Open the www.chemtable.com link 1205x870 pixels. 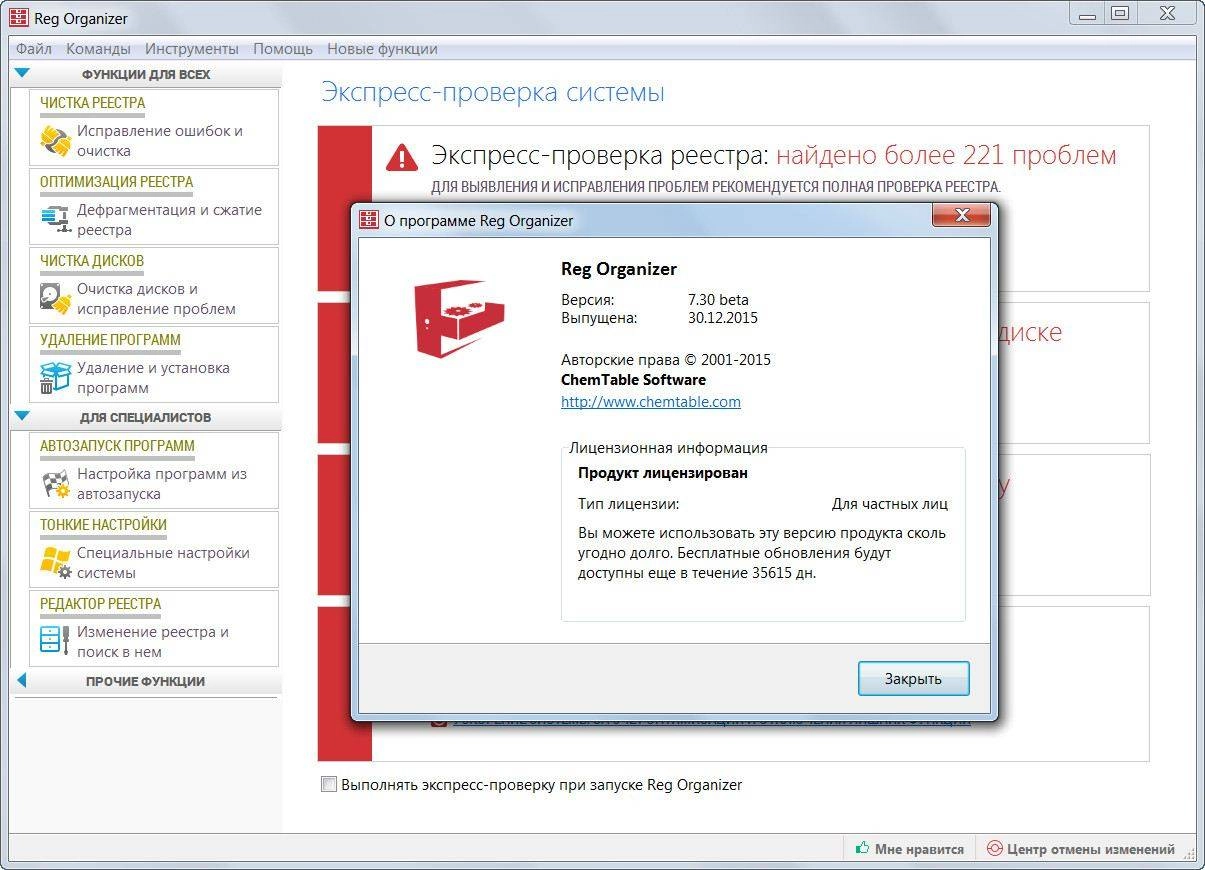(651, 402)
